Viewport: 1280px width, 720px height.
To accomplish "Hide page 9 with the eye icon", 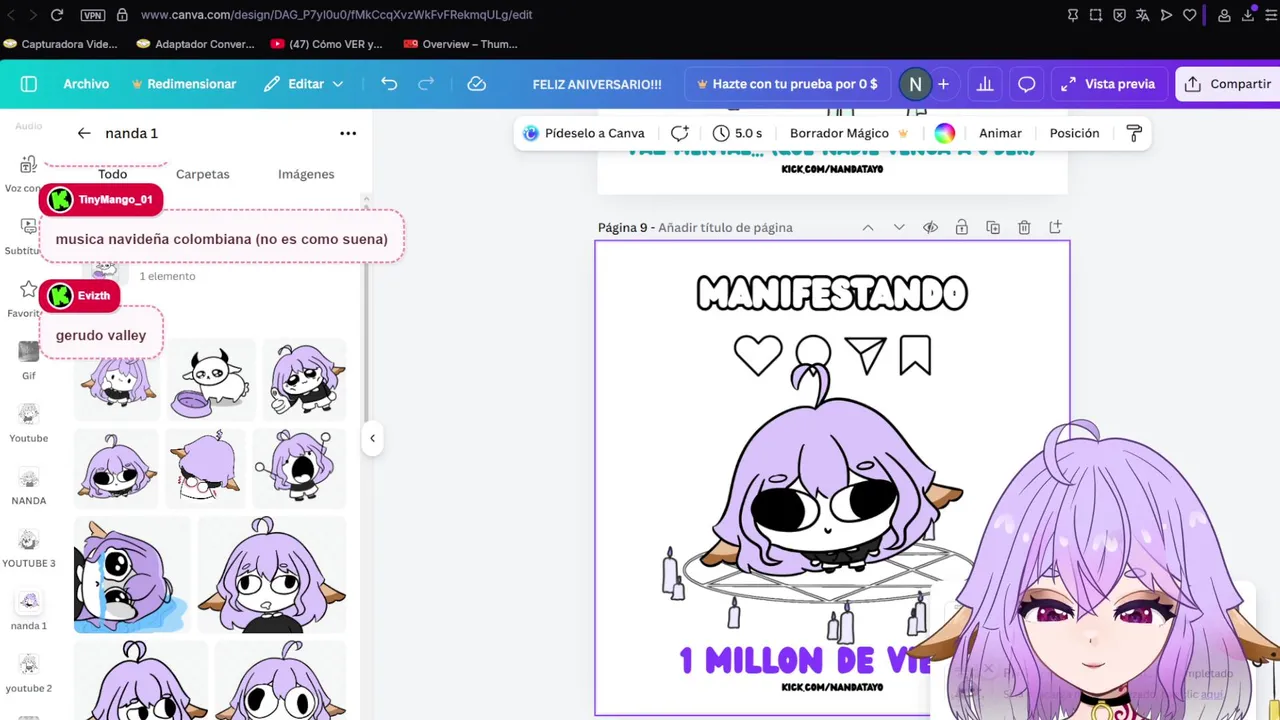I will tap(930, 228).
